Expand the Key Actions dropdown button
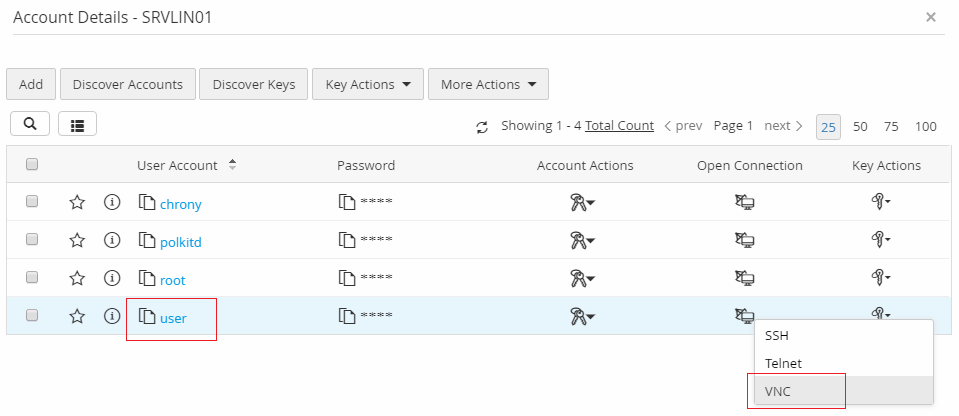Screen dimensions: 959x416 [x=367, y=85]
